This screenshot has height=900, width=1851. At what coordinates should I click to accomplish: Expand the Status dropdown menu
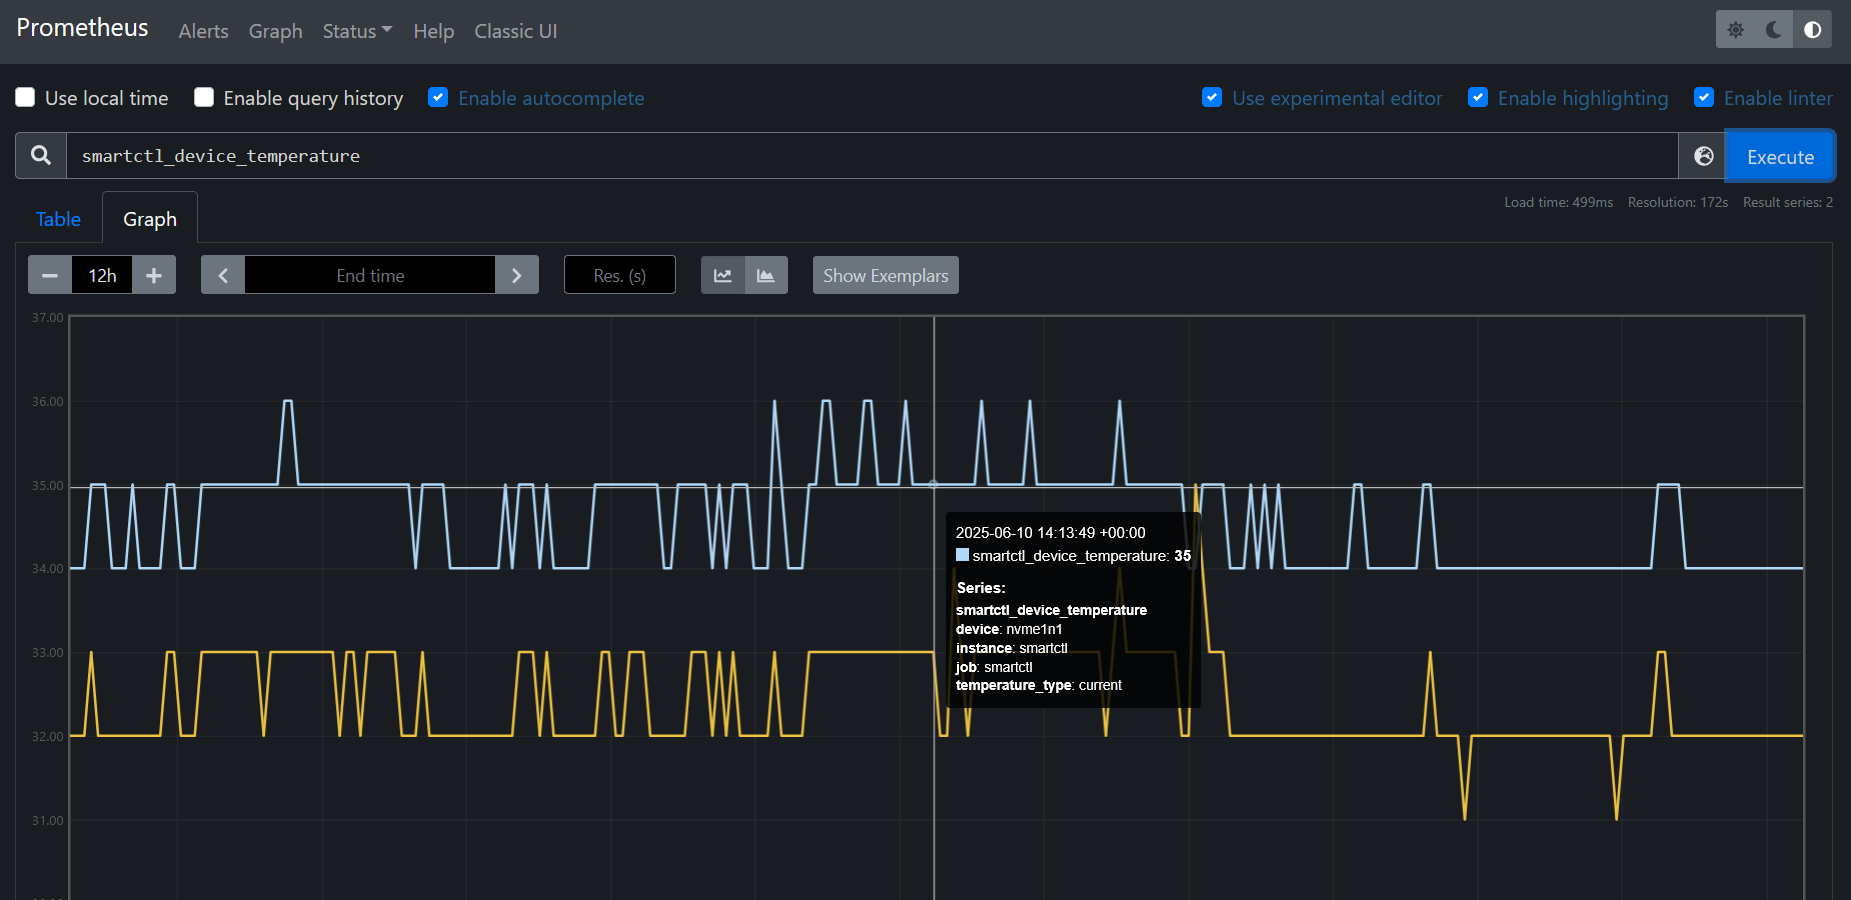point(357,31)
